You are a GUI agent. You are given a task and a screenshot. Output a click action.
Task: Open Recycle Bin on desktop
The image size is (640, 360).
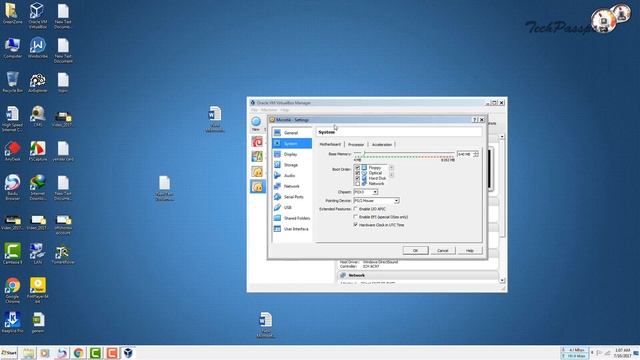[x=12, y=82]
